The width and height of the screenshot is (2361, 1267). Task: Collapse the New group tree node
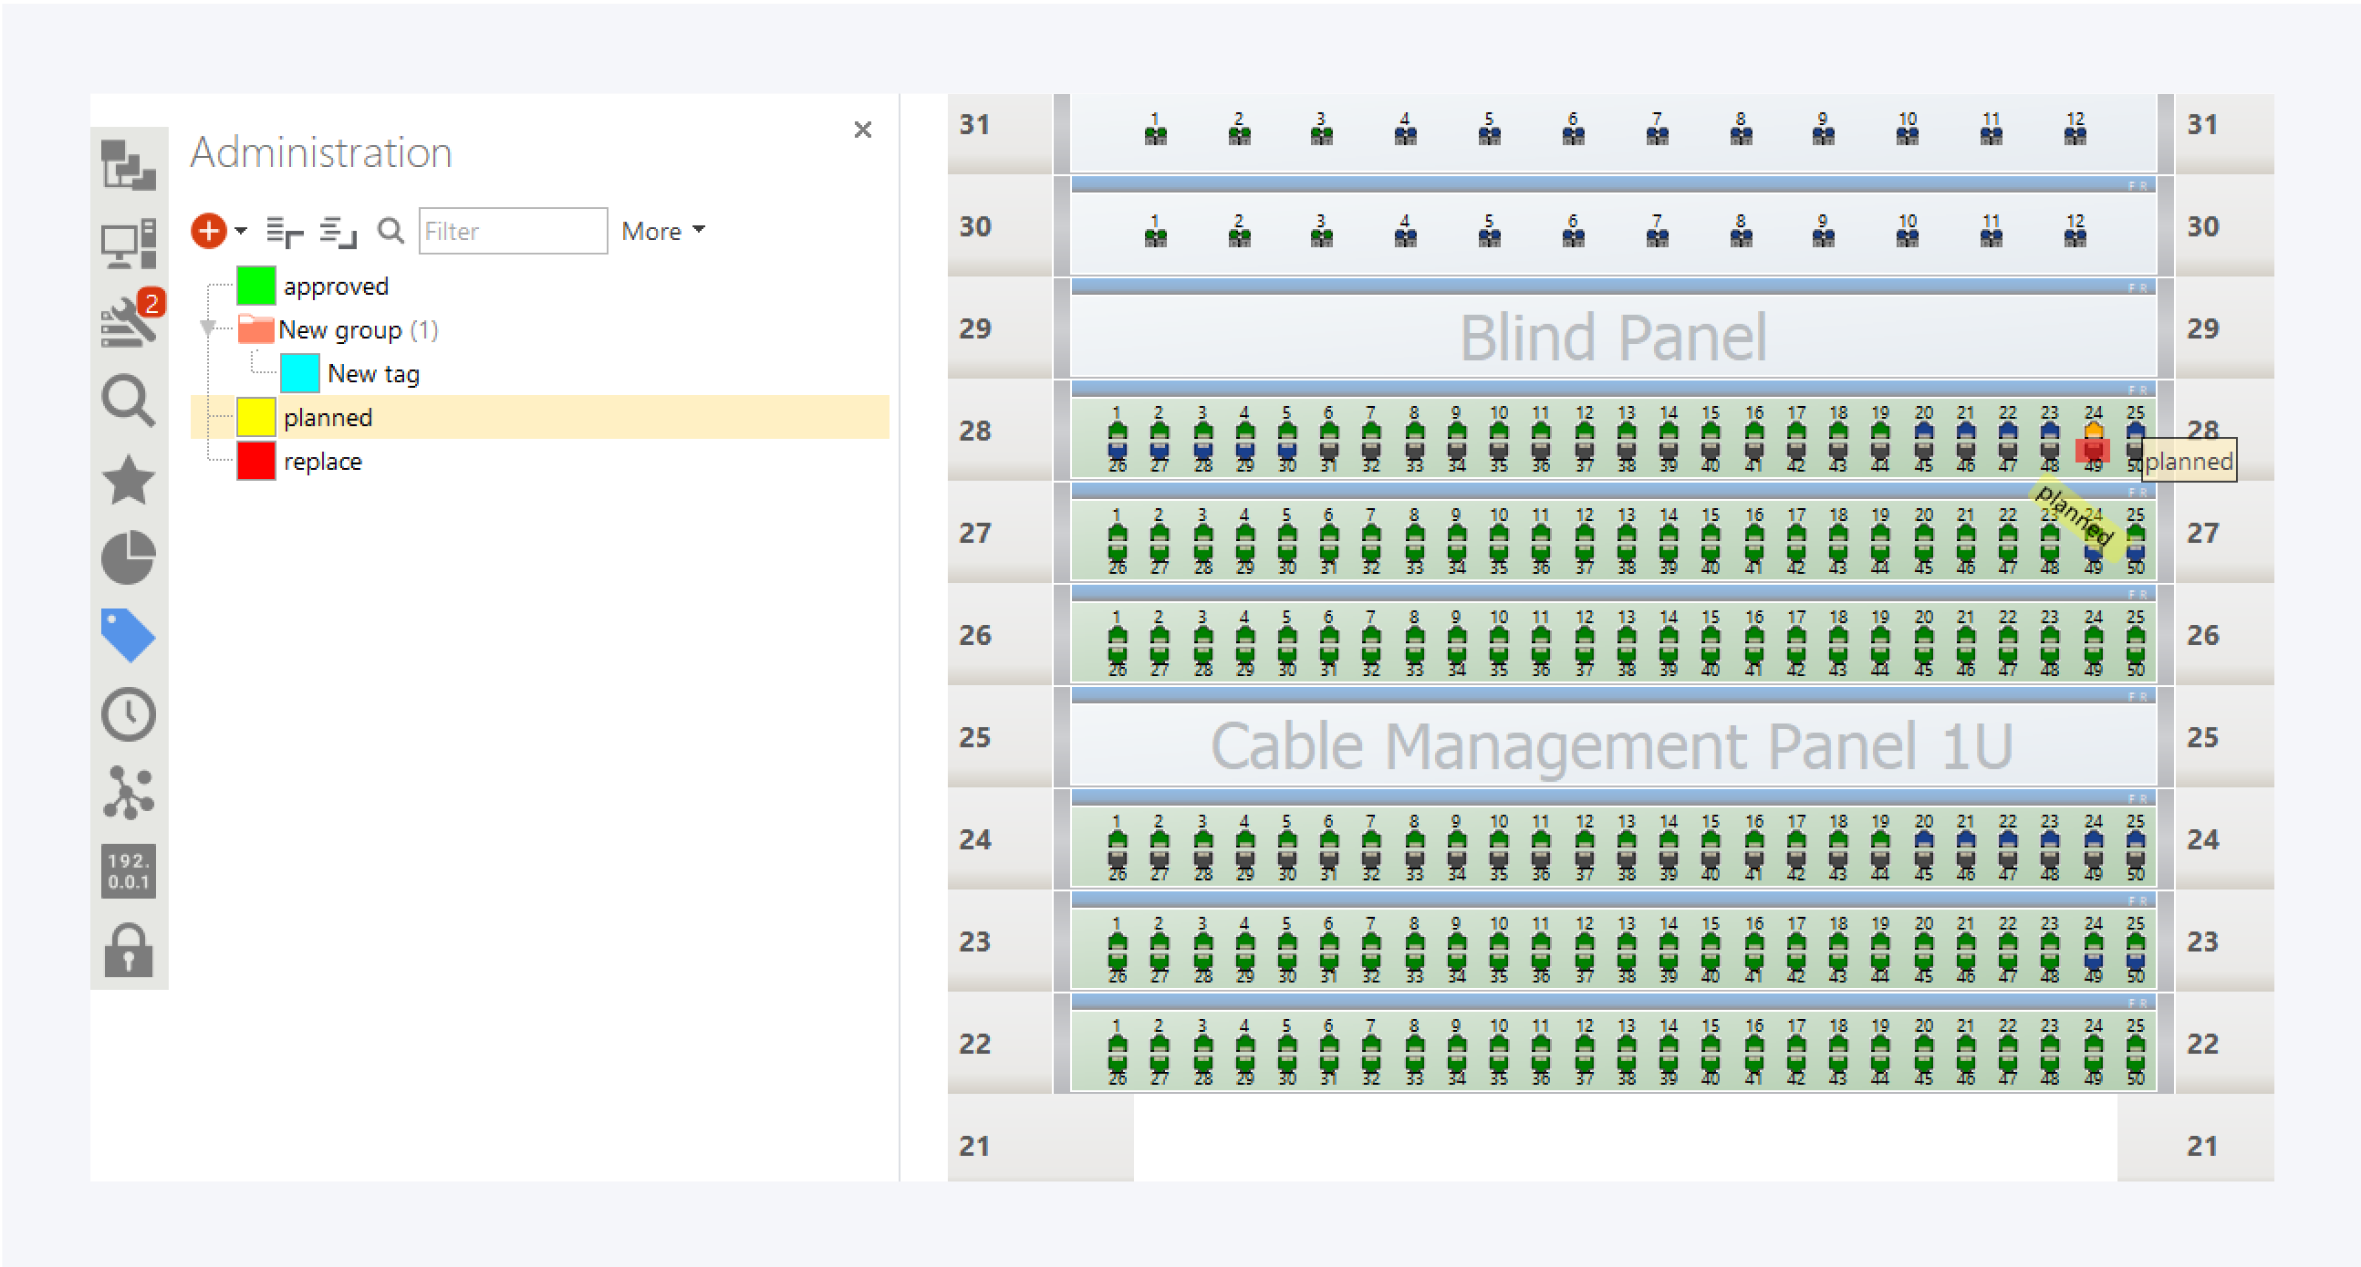point(208,328)
